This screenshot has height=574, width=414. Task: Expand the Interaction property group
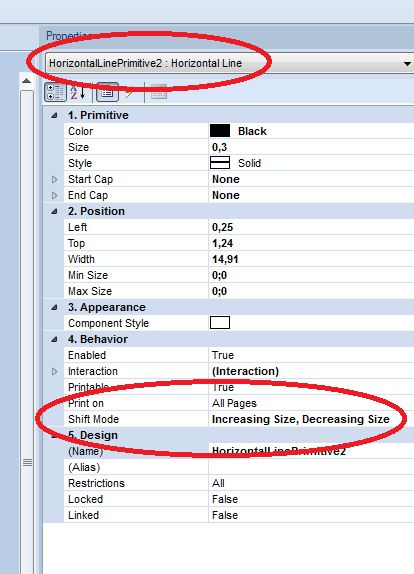(x=55, y=371)
